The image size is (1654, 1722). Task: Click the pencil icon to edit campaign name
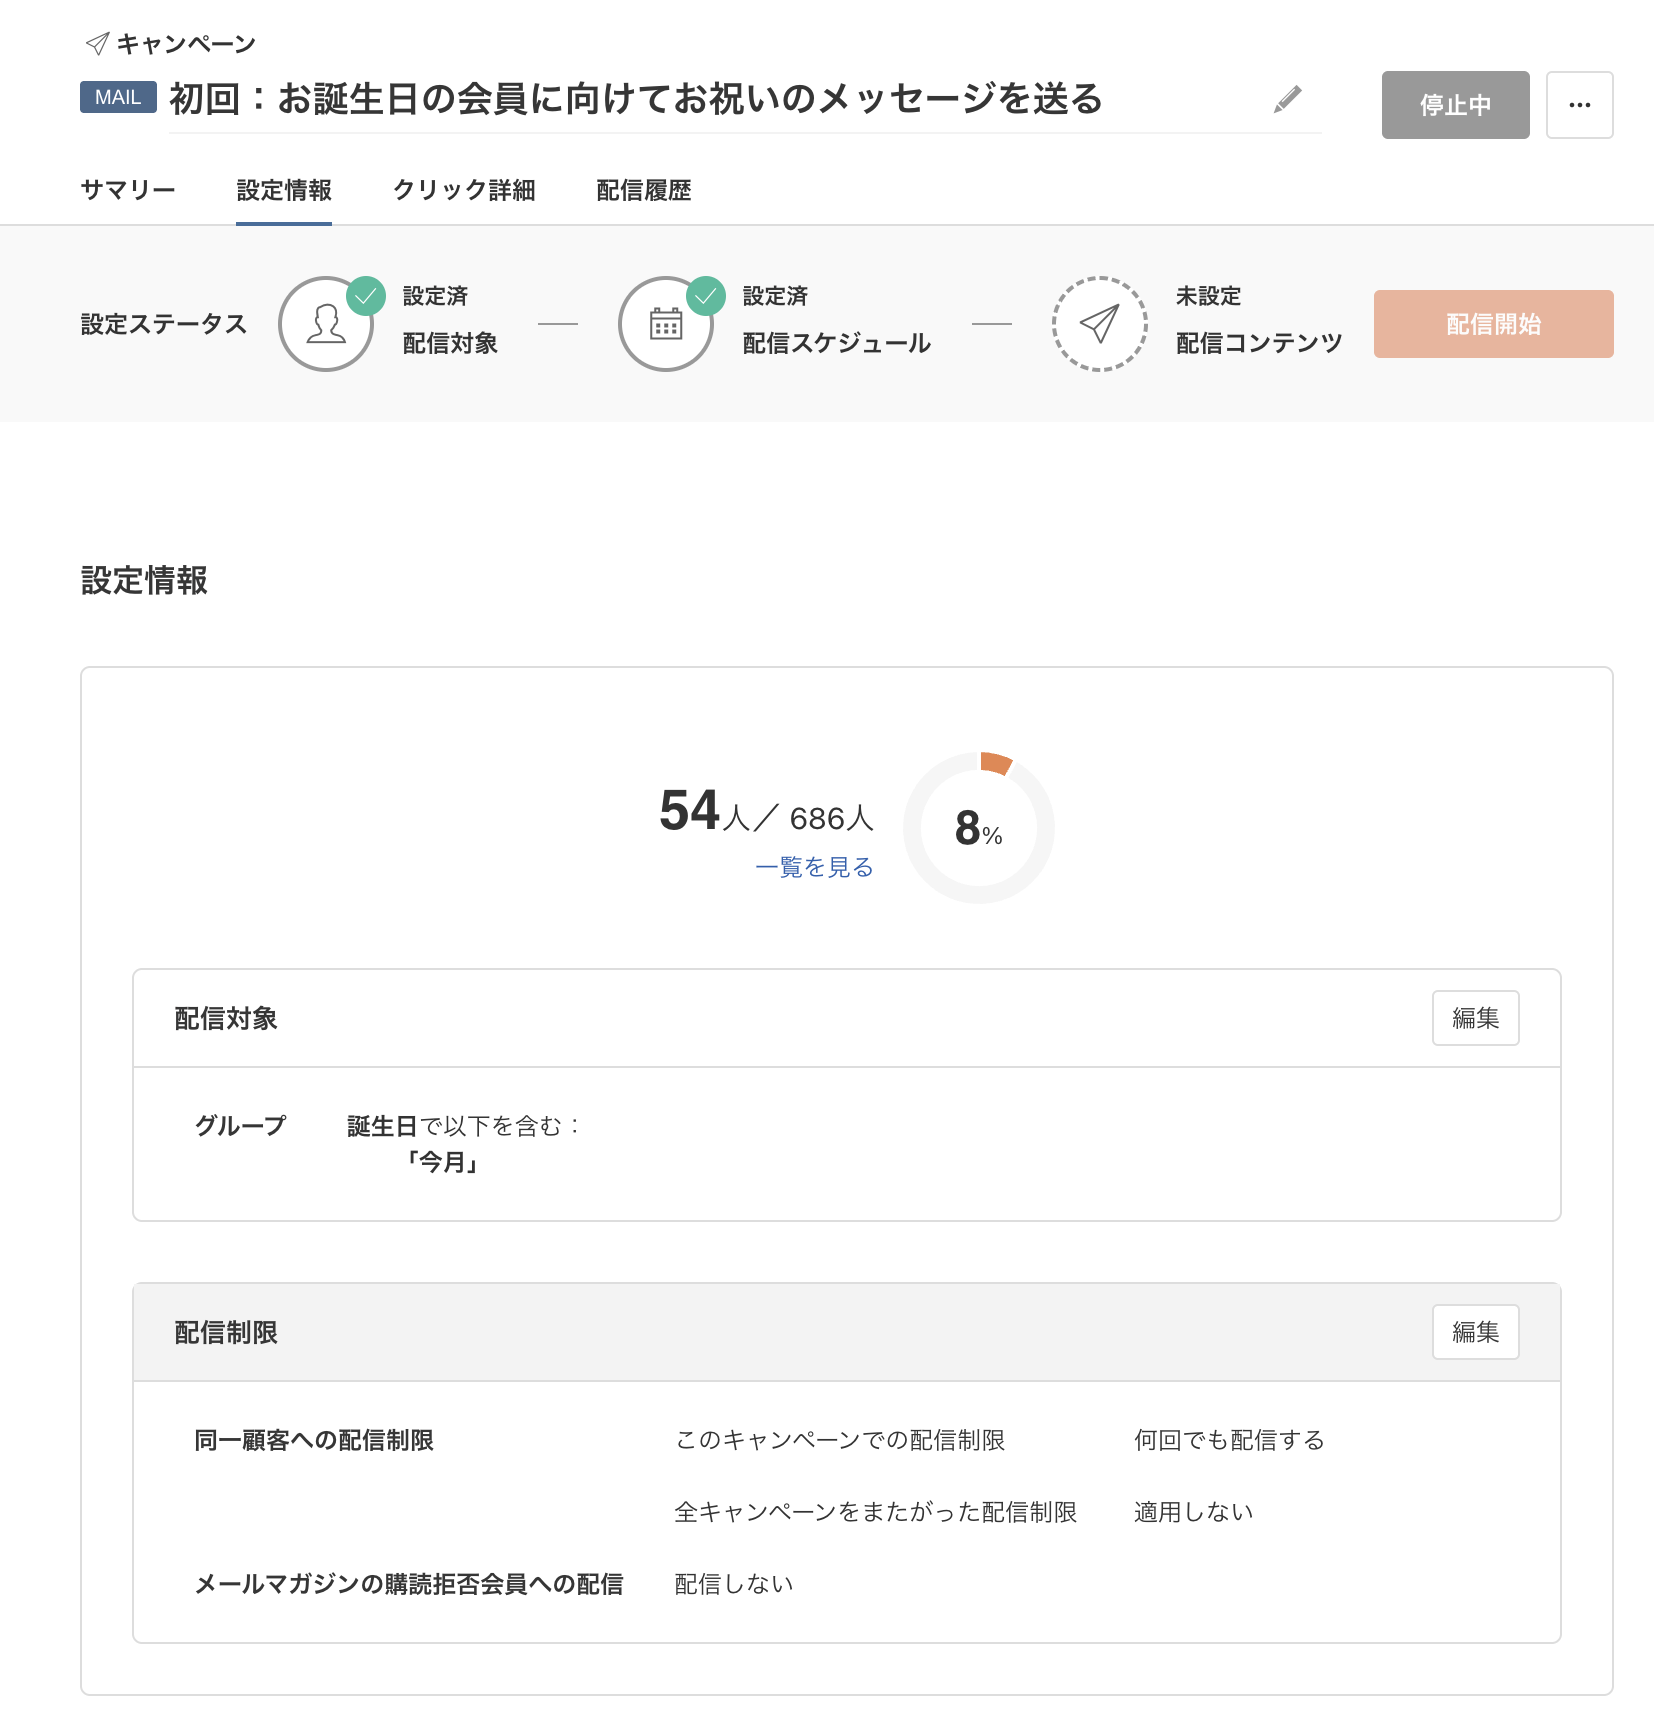coord(1288,101)
